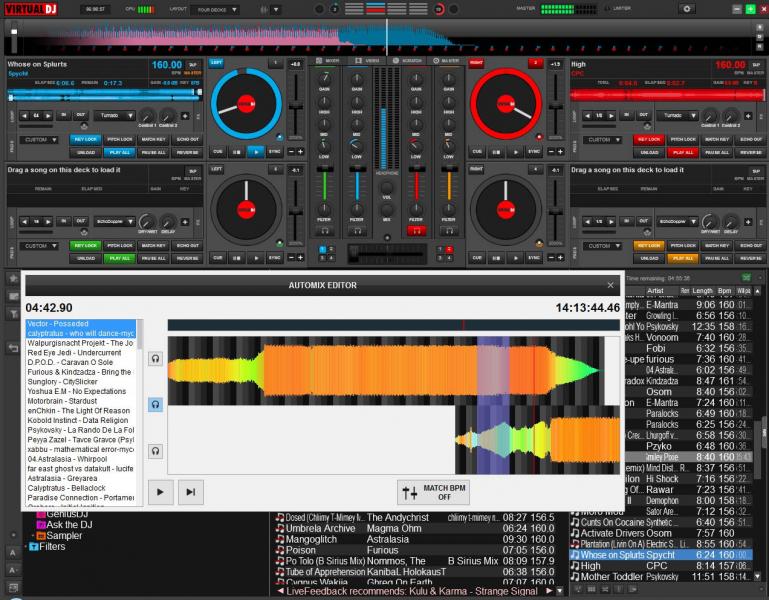769x600 pixels.
Task: Click Pause All on red deck 2
Action: click(x=717, y=153)
